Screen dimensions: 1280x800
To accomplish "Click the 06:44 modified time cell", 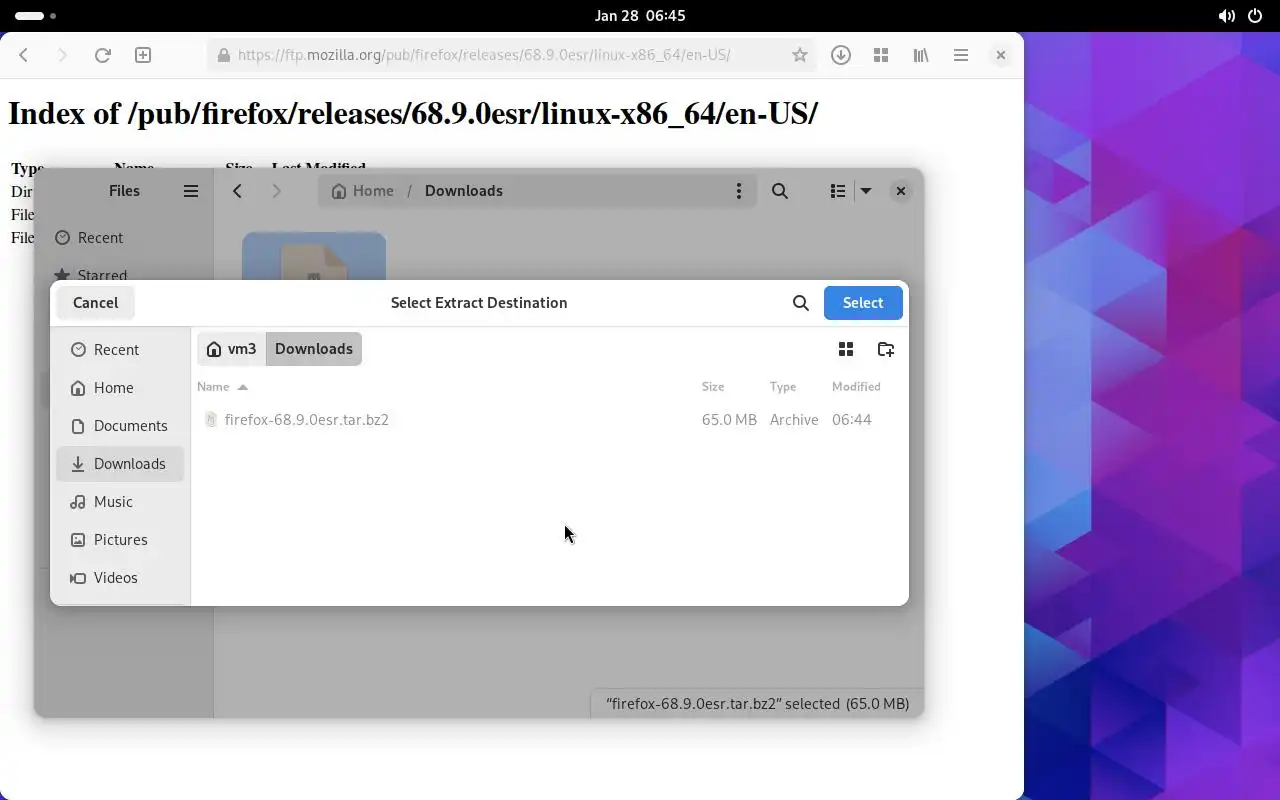I will [x=852, y=420].
